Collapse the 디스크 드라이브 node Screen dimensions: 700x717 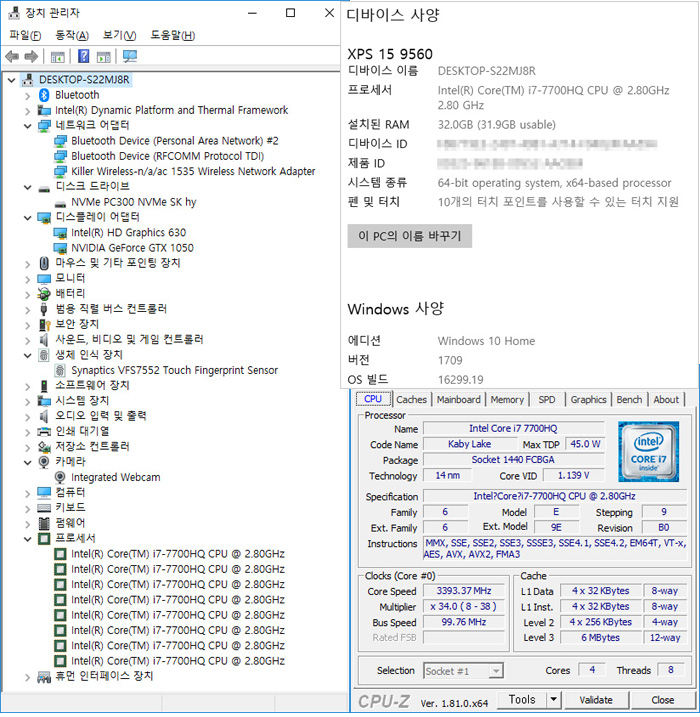[x=27, y=187]
